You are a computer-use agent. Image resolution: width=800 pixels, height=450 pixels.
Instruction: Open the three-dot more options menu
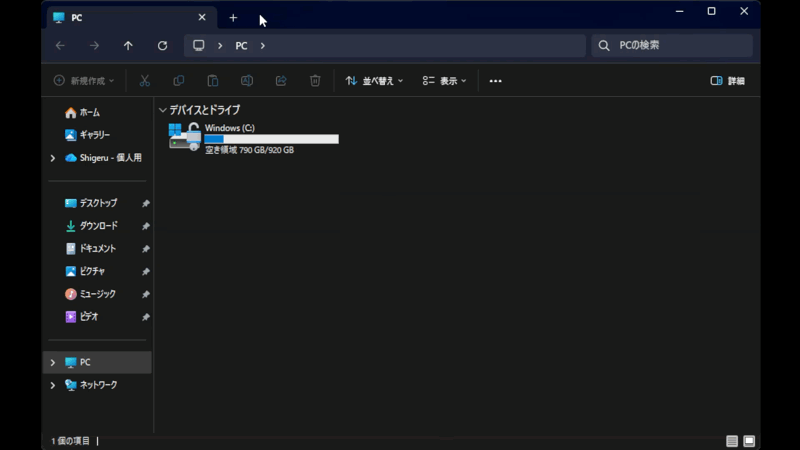point(495,81)
